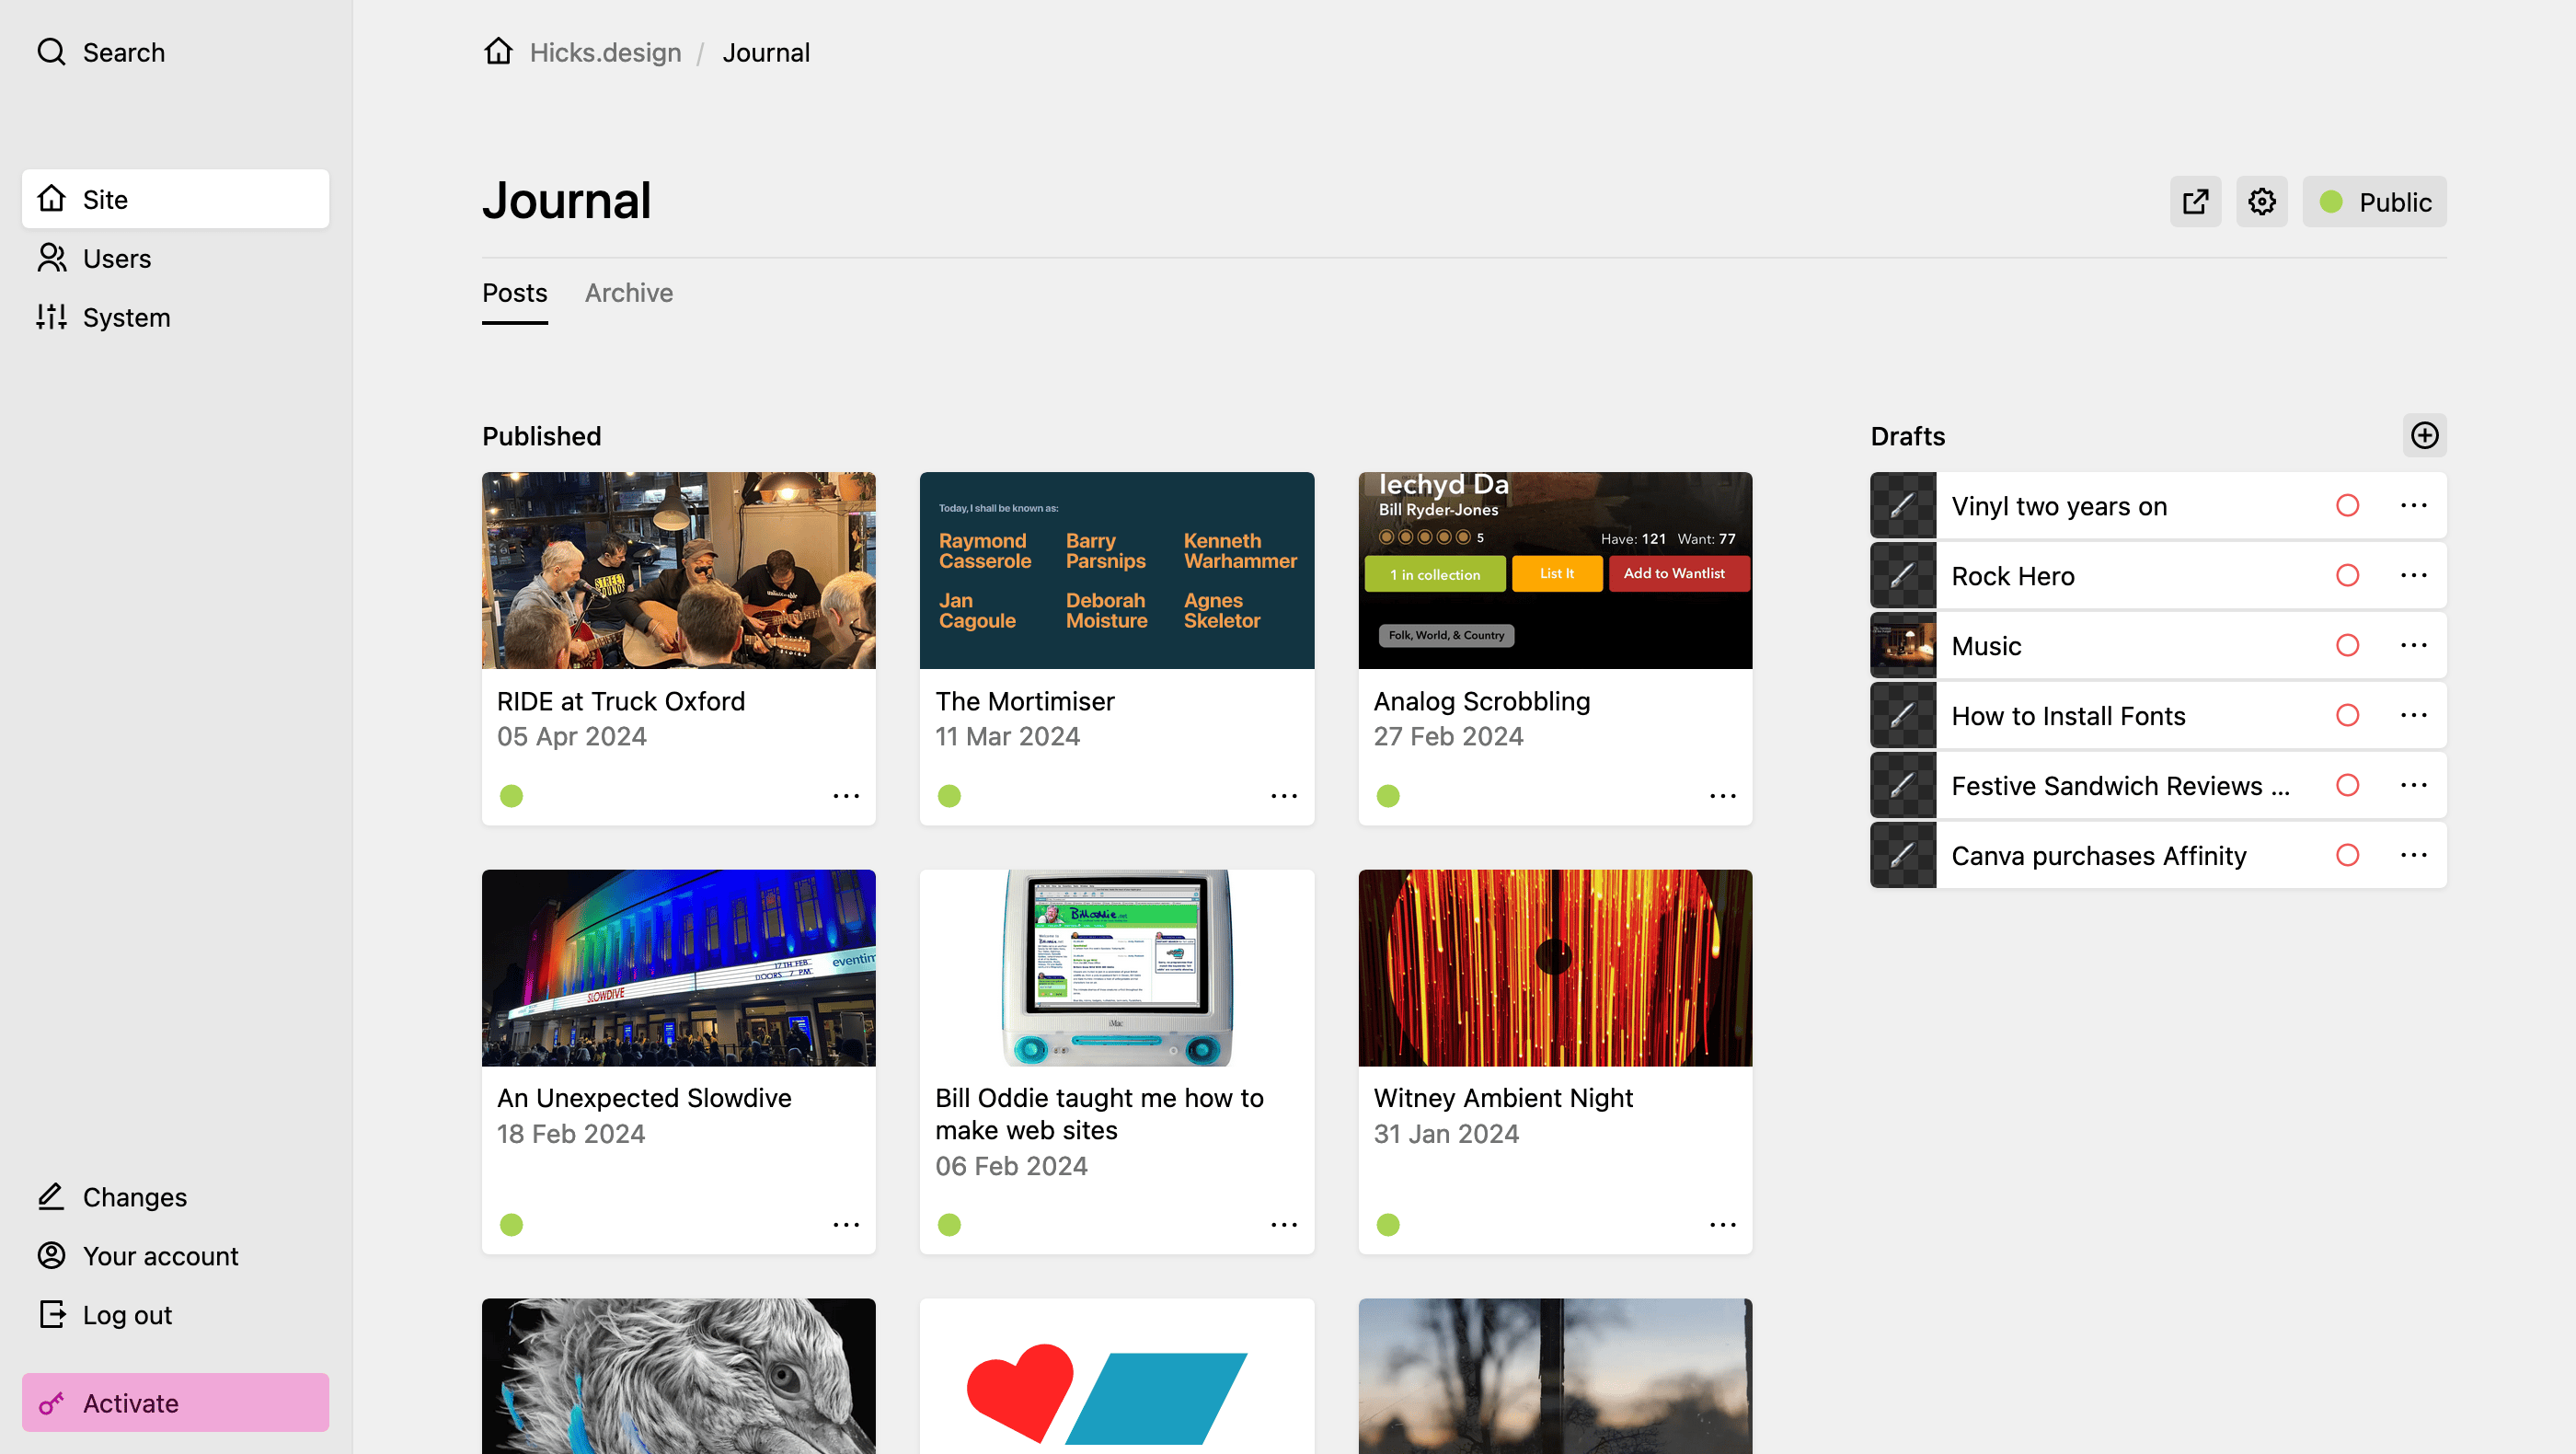
Task: Click the Hicks.design breadcrumb link
Action: tap(605, 52)
